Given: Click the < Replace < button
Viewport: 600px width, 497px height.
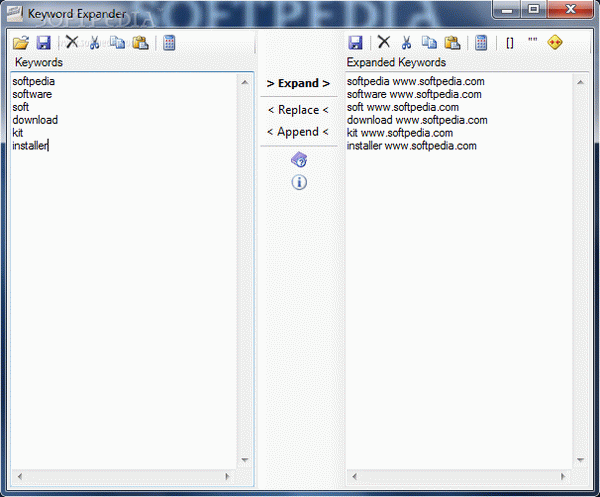Looking at the screenshot, I should coord(298,110).
